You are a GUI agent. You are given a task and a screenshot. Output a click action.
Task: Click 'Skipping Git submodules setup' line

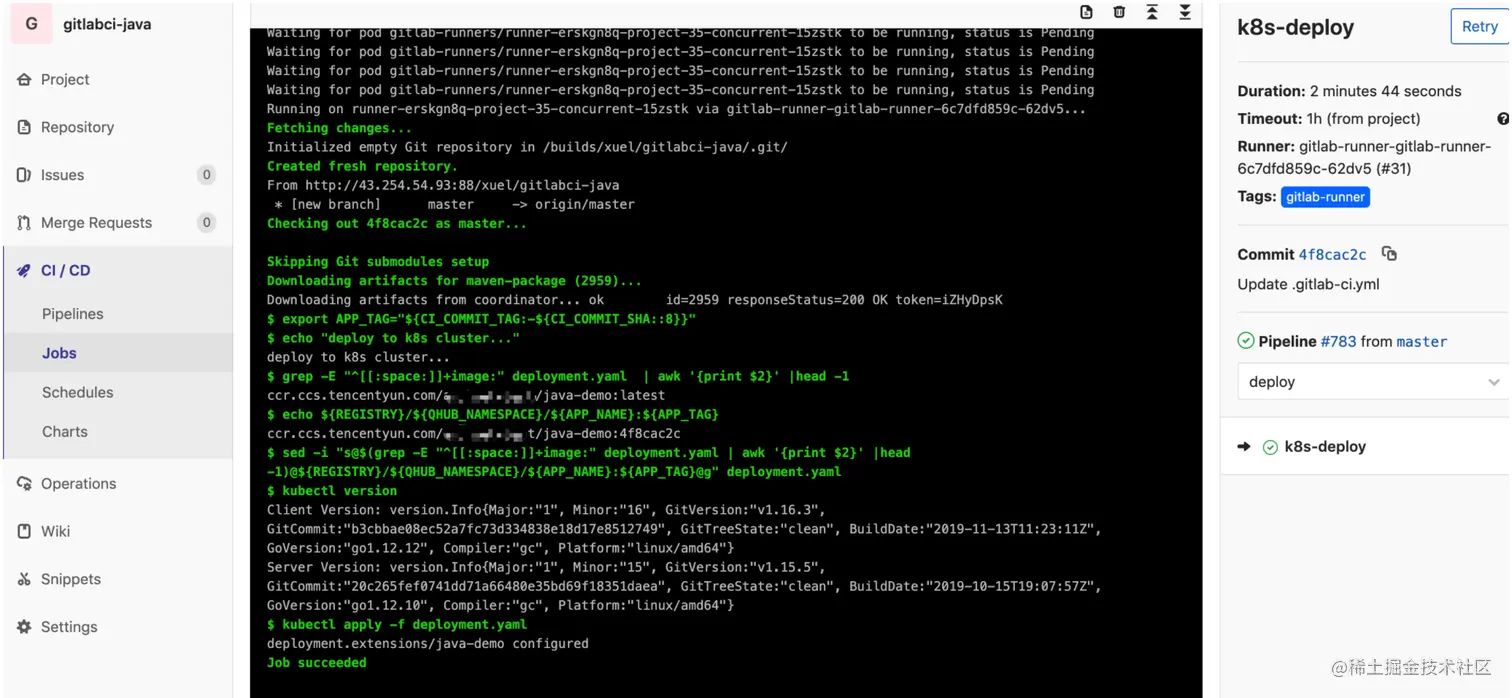pyautogui.click(x=378, y=262)
